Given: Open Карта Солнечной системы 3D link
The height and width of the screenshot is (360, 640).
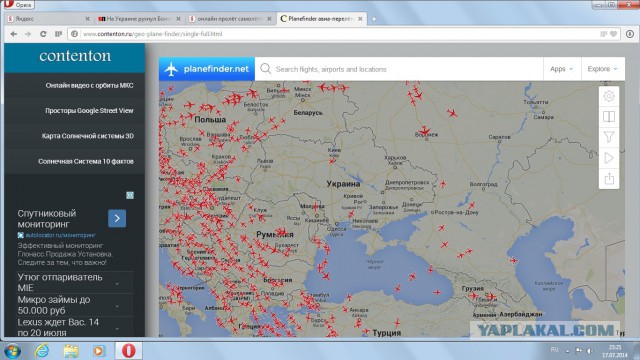Looking at the screenshot, I should [x=87, y=136].
